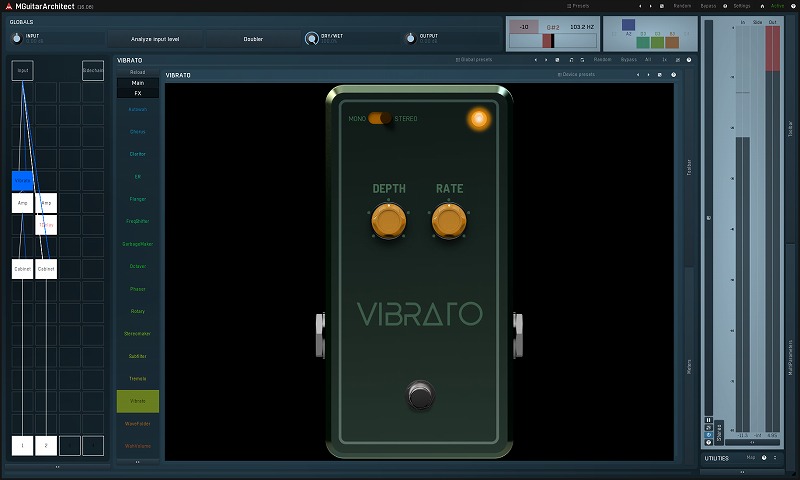Viewport: 800px width, 480px height.
Task: Toggle the Mono/Stereo switch on pedal
Action: pos(380,118)
